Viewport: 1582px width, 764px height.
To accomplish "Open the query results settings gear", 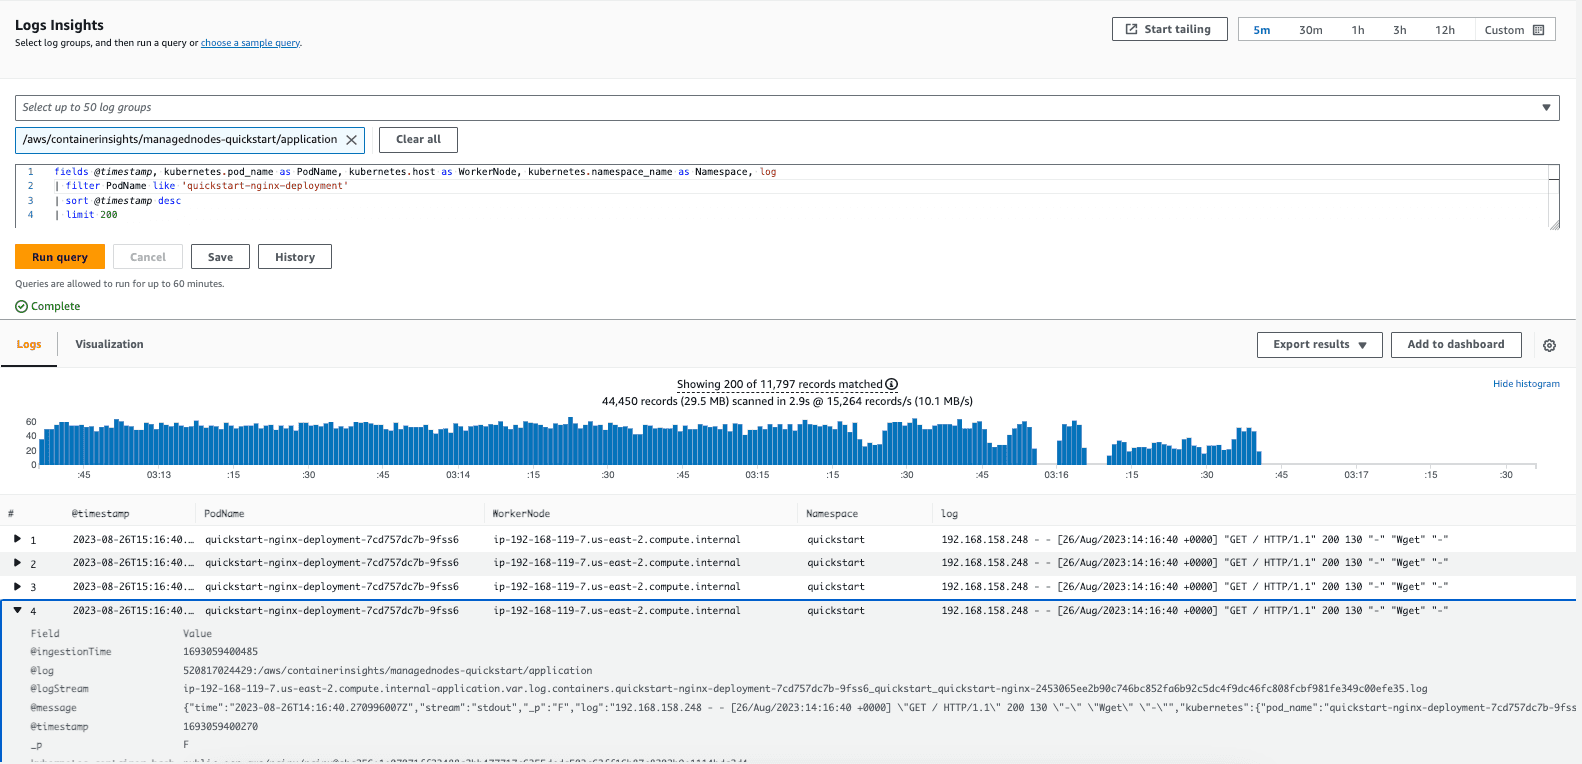I will pyautogui.click(x=1549, y=345).
